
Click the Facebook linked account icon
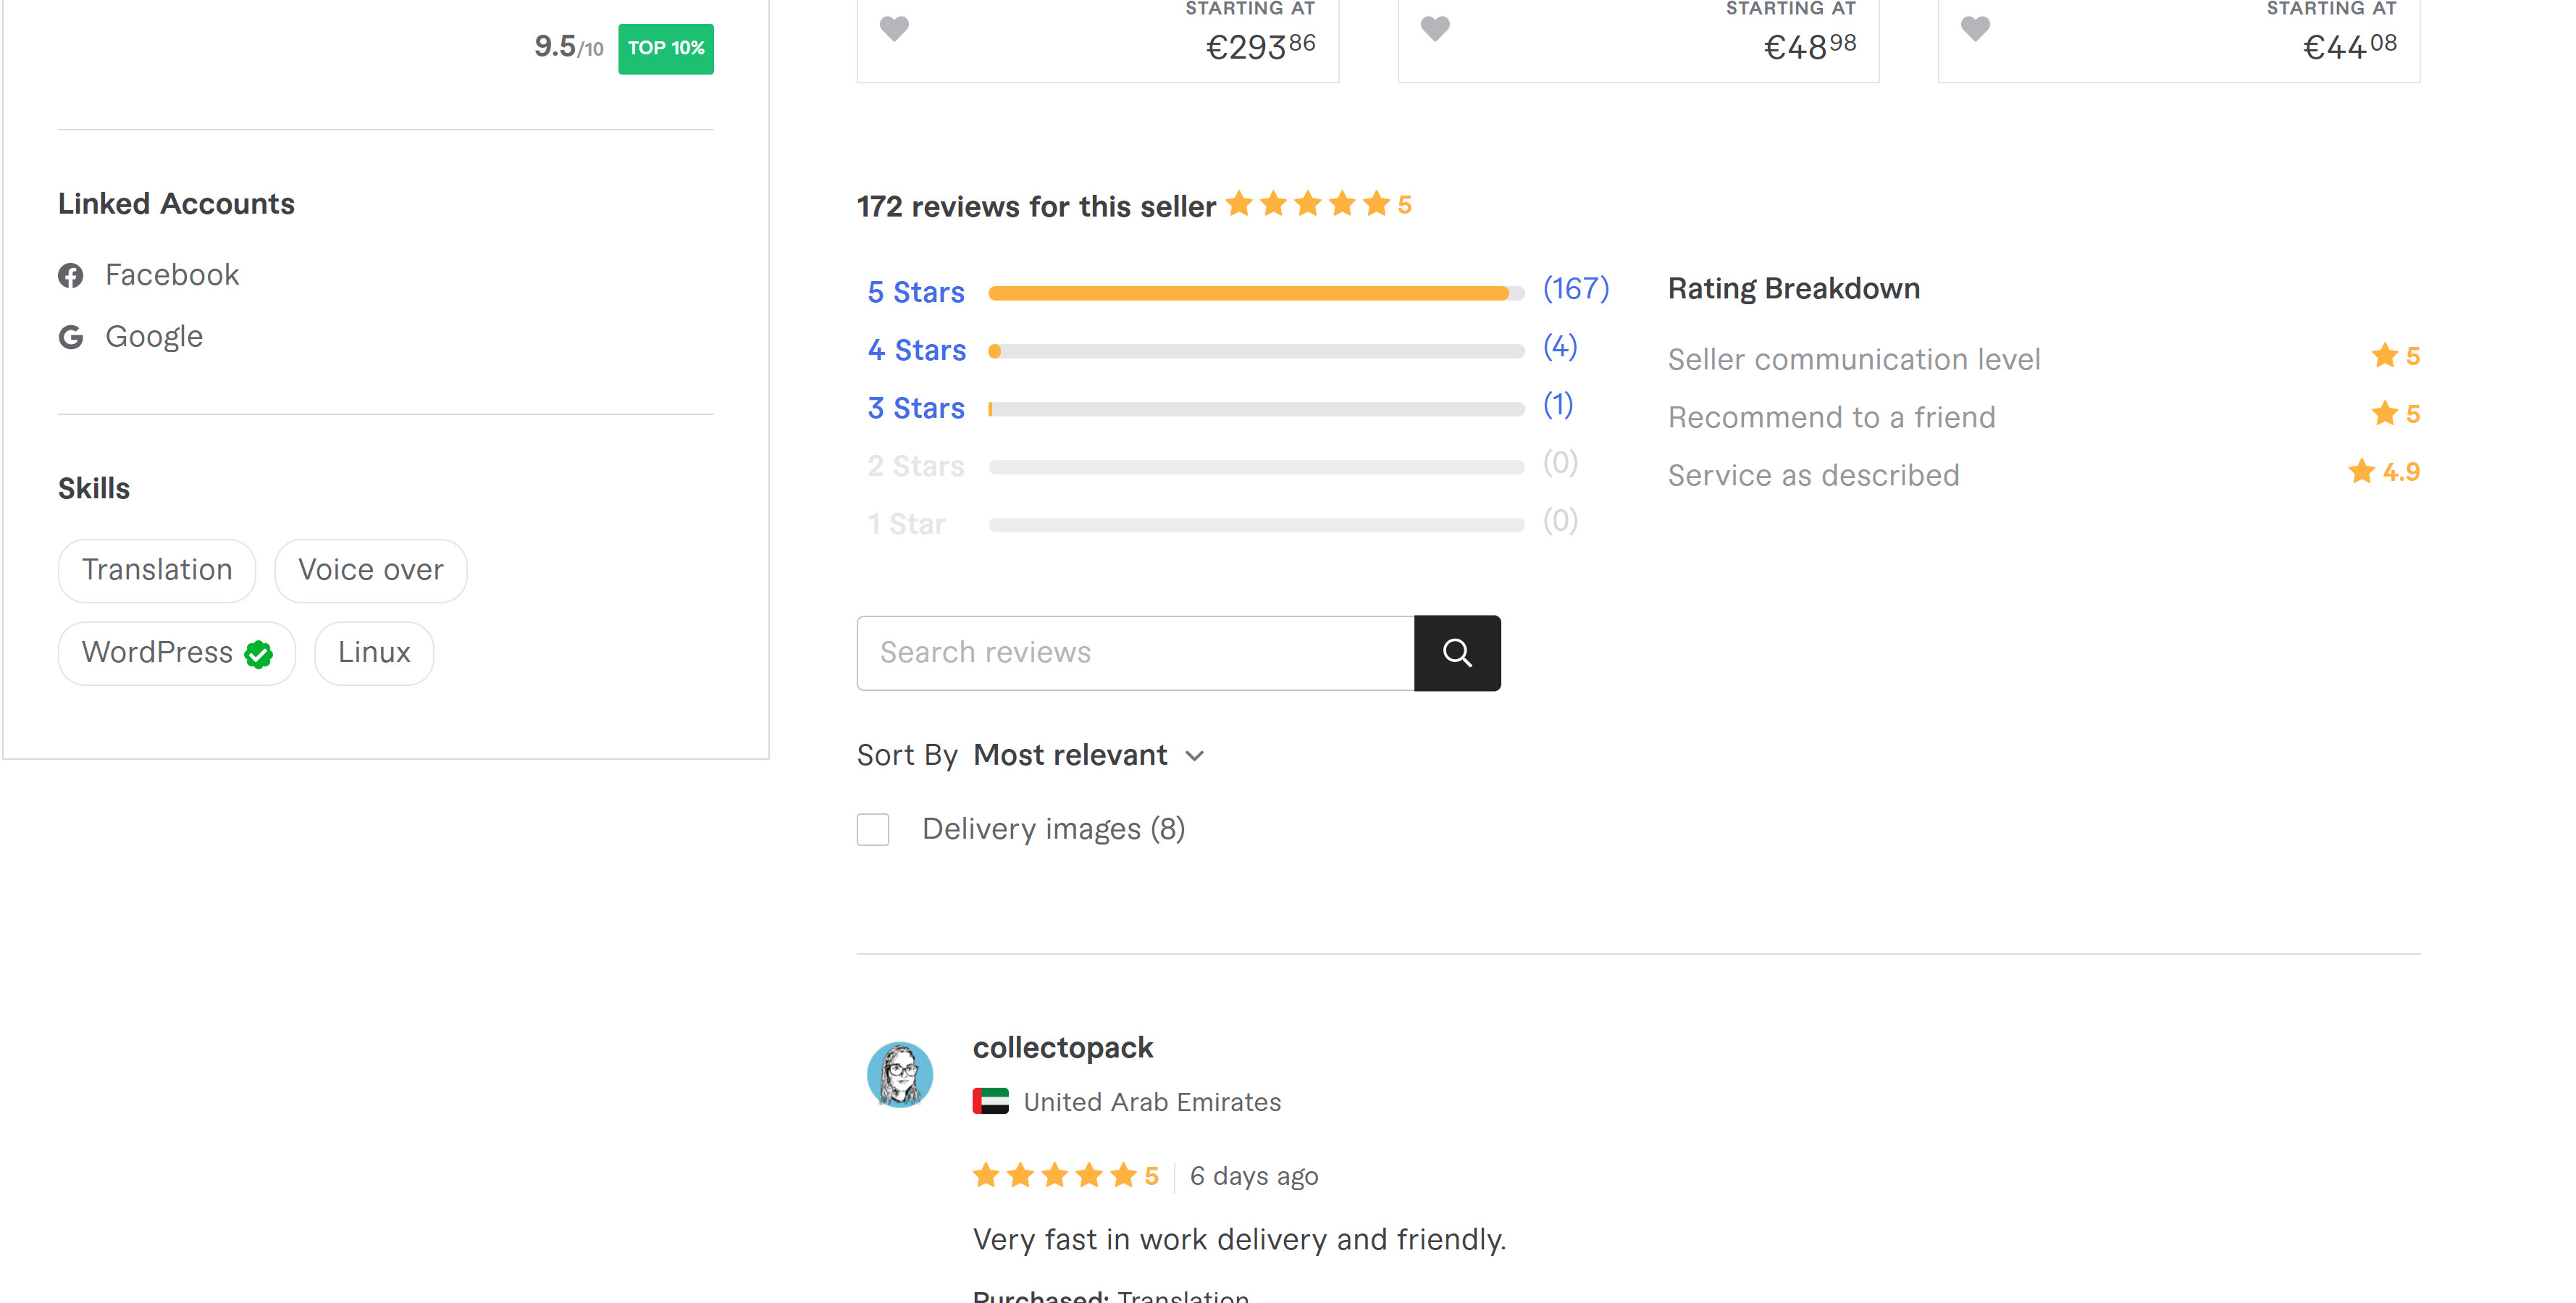(x=71, y=275)
